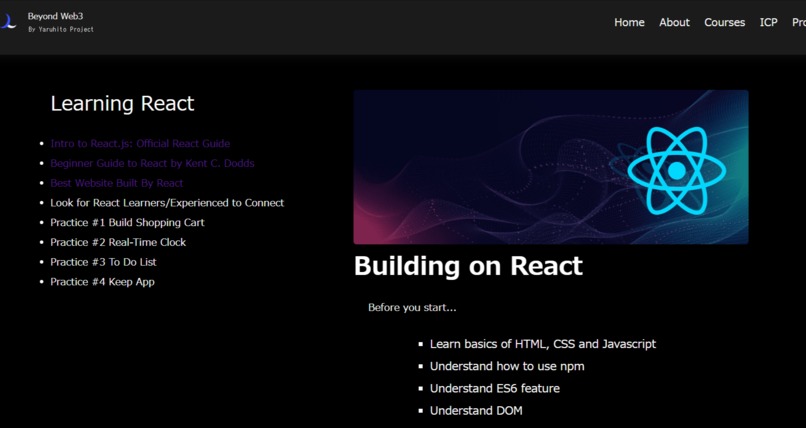
Task: Go to Practice #4 Keep App
Action: point(102,282)
